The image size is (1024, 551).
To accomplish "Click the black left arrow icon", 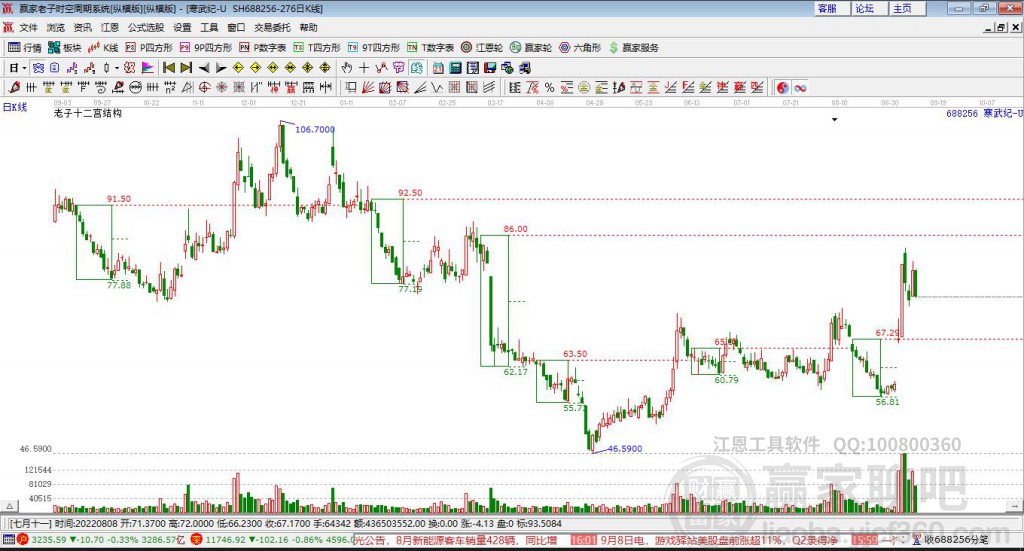I will pos(204,68).
